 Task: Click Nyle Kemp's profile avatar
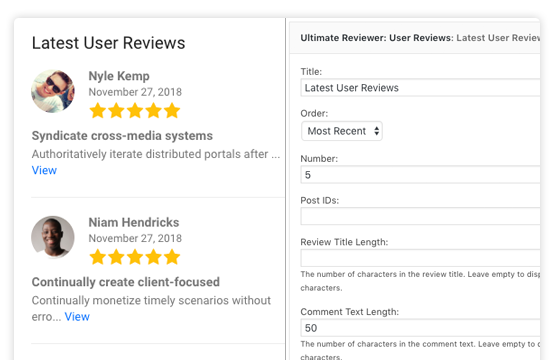click(x=53, y=91)
